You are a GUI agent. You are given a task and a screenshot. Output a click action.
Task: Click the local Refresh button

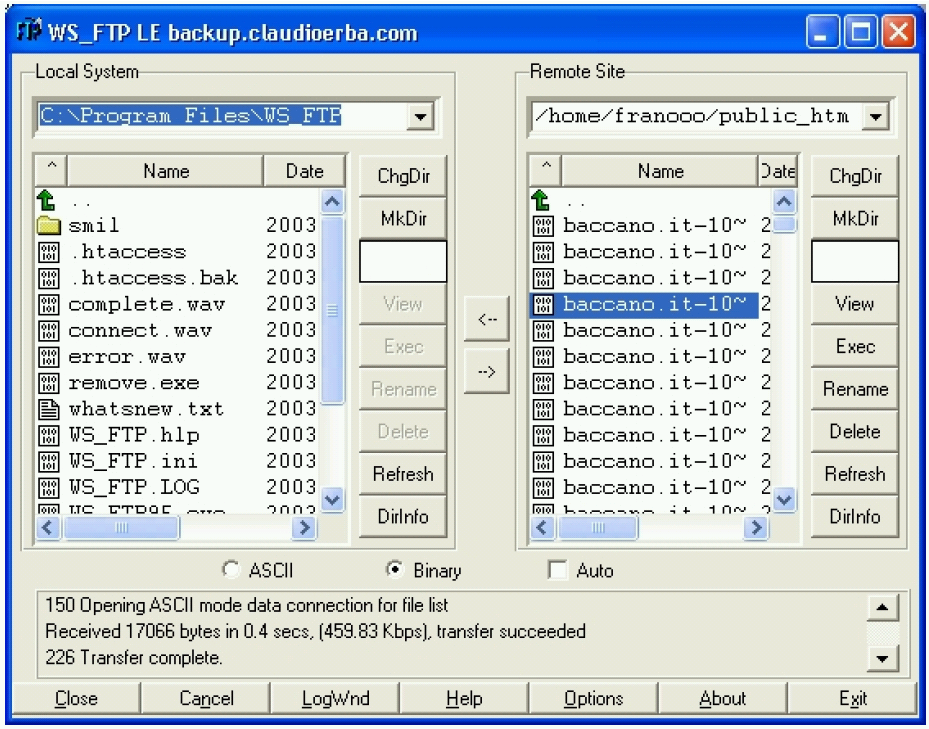click(x=403, y=474)
